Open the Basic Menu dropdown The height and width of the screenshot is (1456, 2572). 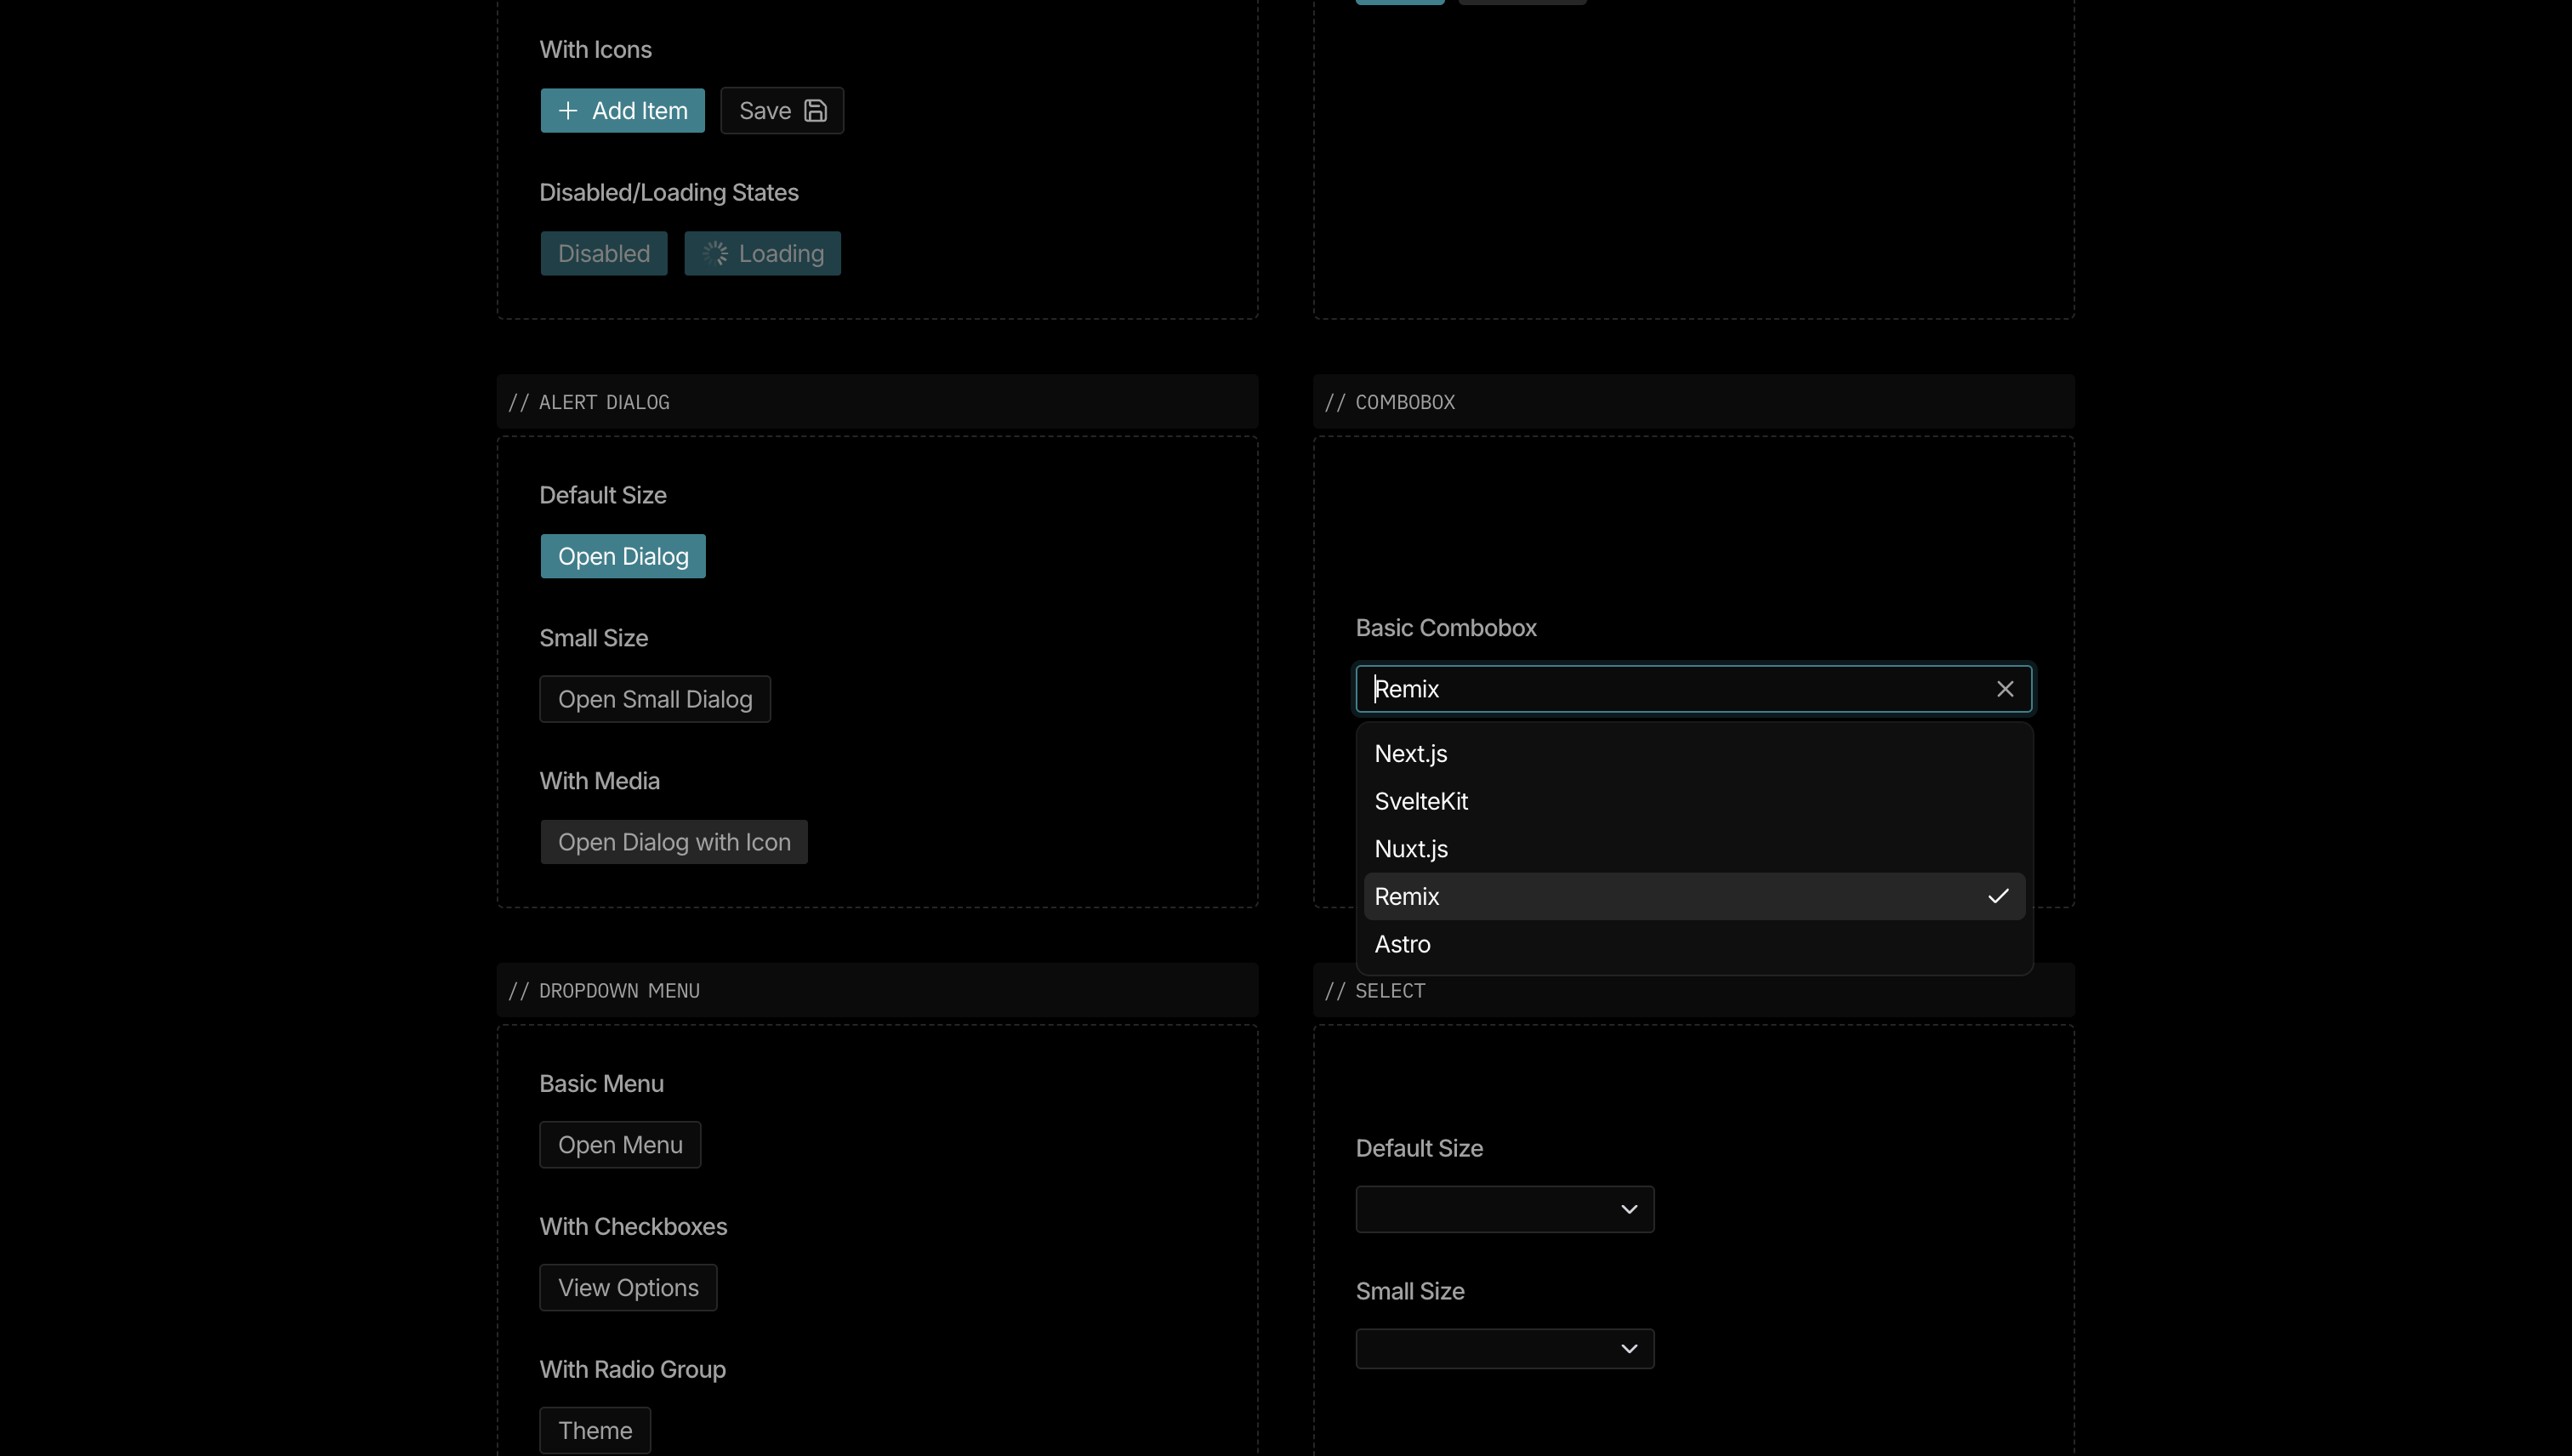pos(620,1145)
